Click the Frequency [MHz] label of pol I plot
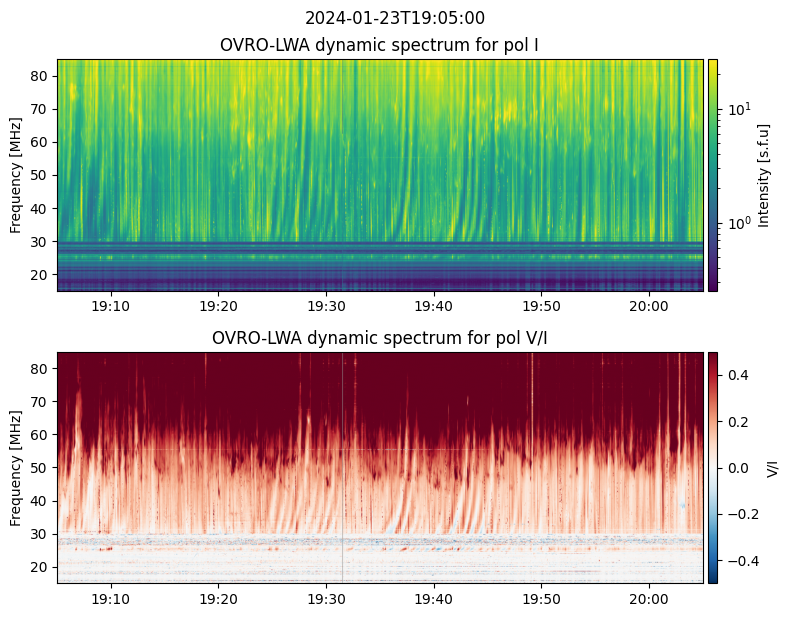Screen dimensions: 790x617 coord(16,175)
